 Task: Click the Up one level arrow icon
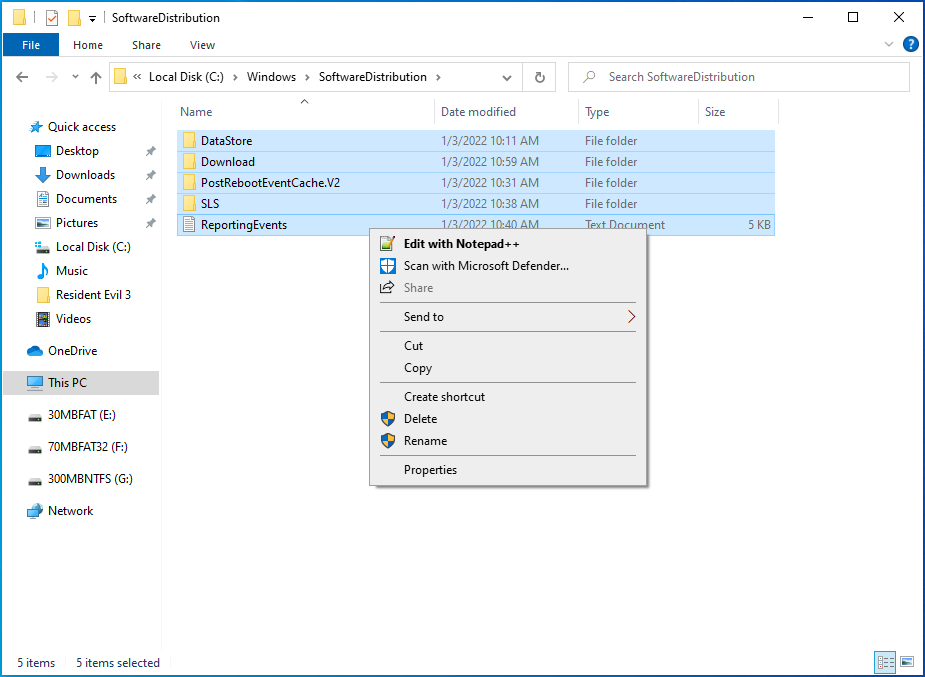[96, 77]
